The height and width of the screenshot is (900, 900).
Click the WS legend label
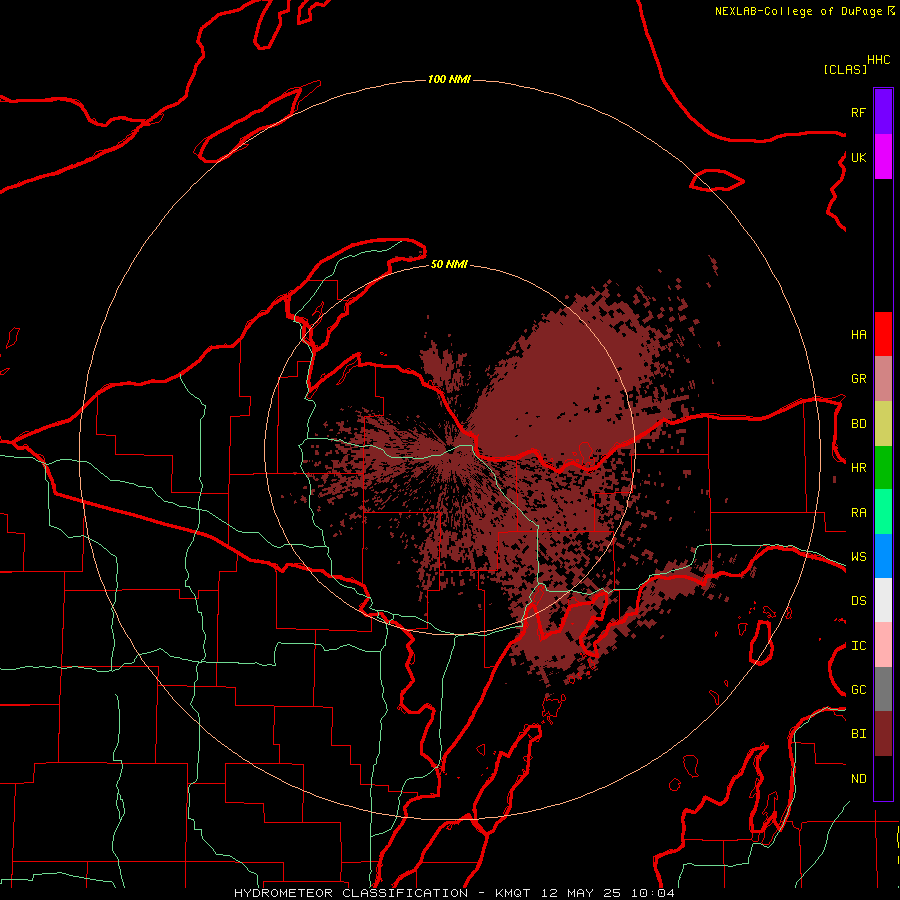click(859, 557)
